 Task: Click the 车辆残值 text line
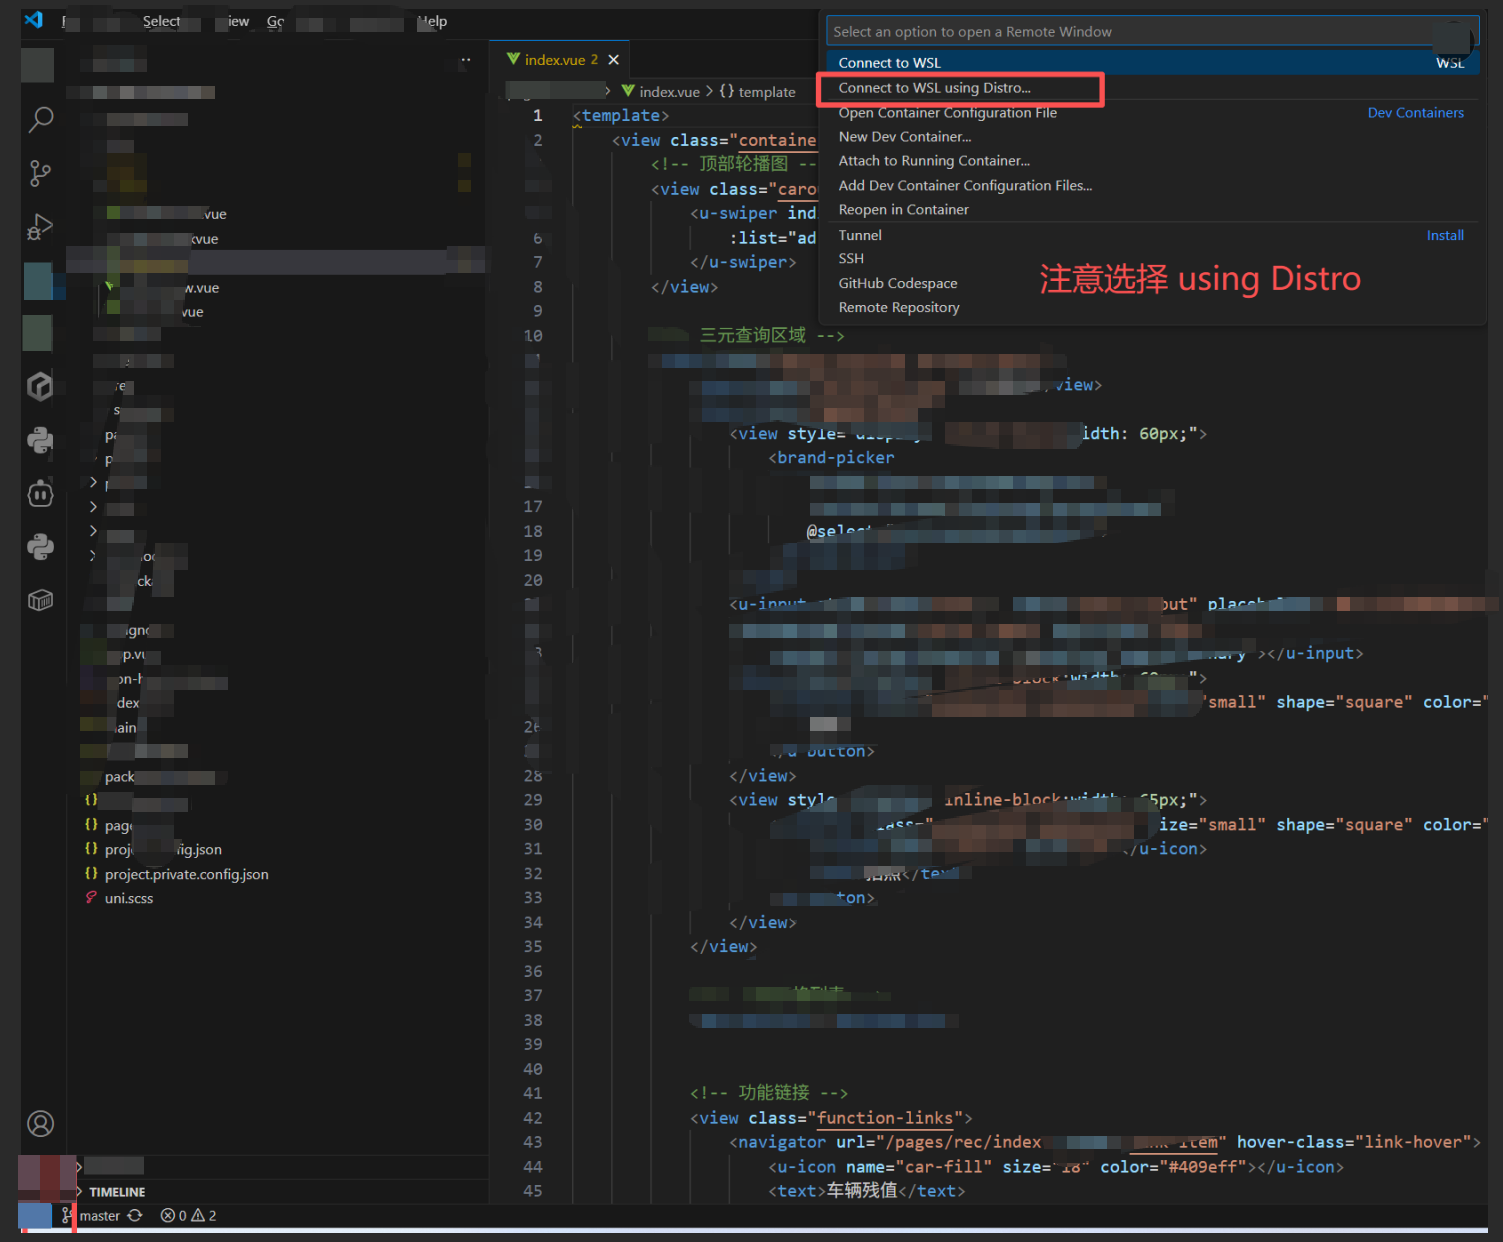coord(866,1191)
